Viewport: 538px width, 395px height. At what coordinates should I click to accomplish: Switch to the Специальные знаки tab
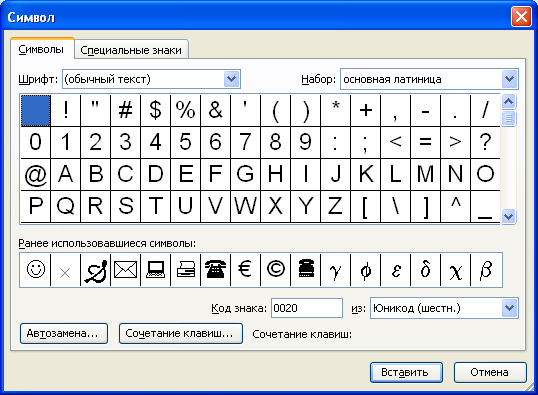tap(131, 50)
